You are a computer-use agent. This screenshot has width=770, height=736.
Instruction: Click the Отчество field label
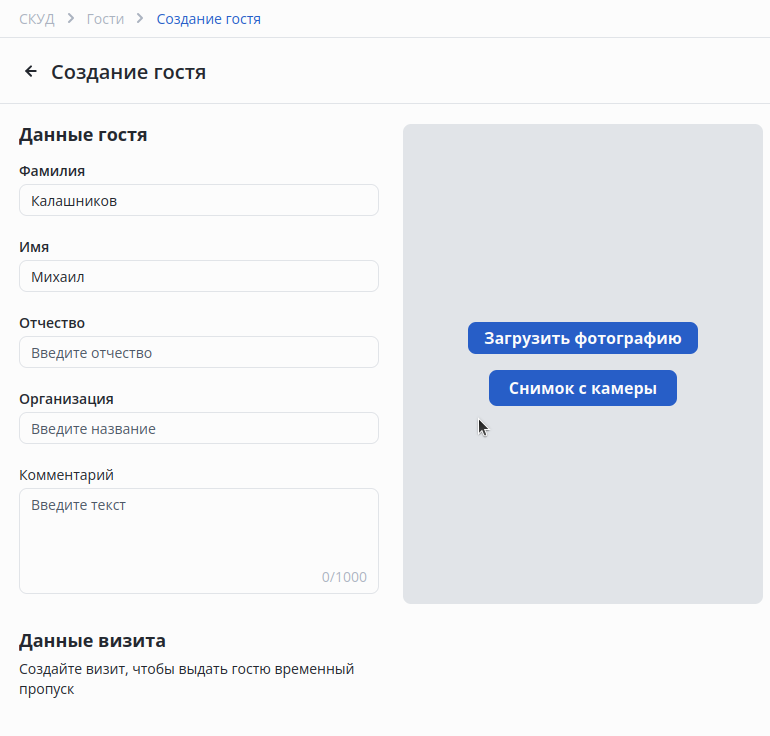coord(52,323)
